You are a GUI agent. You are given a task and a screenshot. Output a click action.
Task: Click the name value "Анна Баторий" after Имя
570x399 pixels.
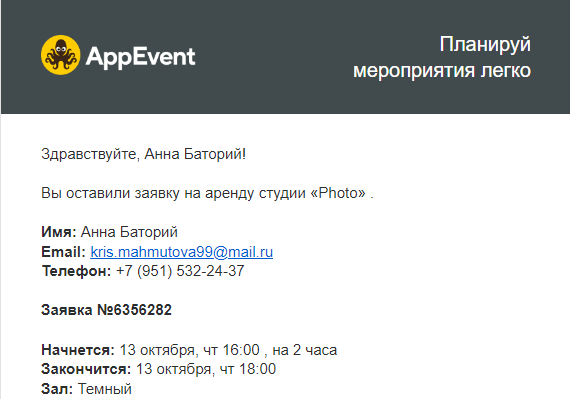pos(129,232)
